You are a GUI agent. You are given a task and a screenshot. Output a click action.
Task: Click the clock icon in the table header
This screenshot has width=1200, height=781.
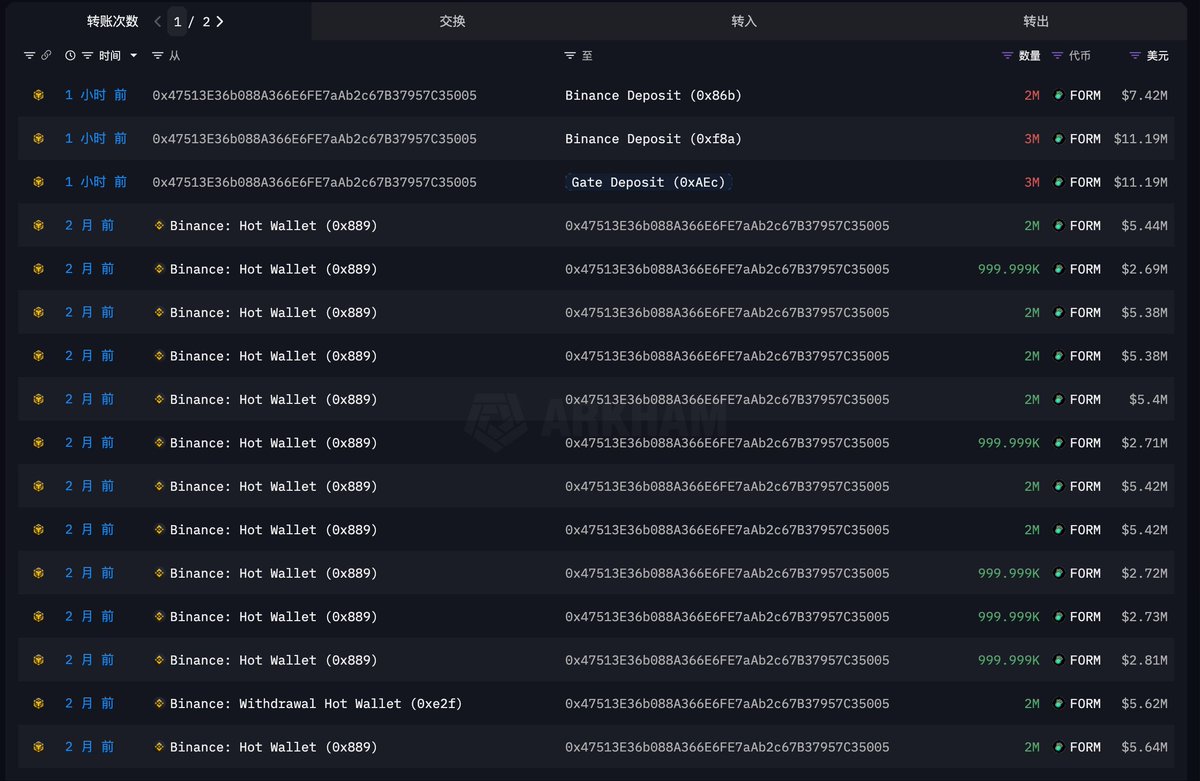coord(70,56)
